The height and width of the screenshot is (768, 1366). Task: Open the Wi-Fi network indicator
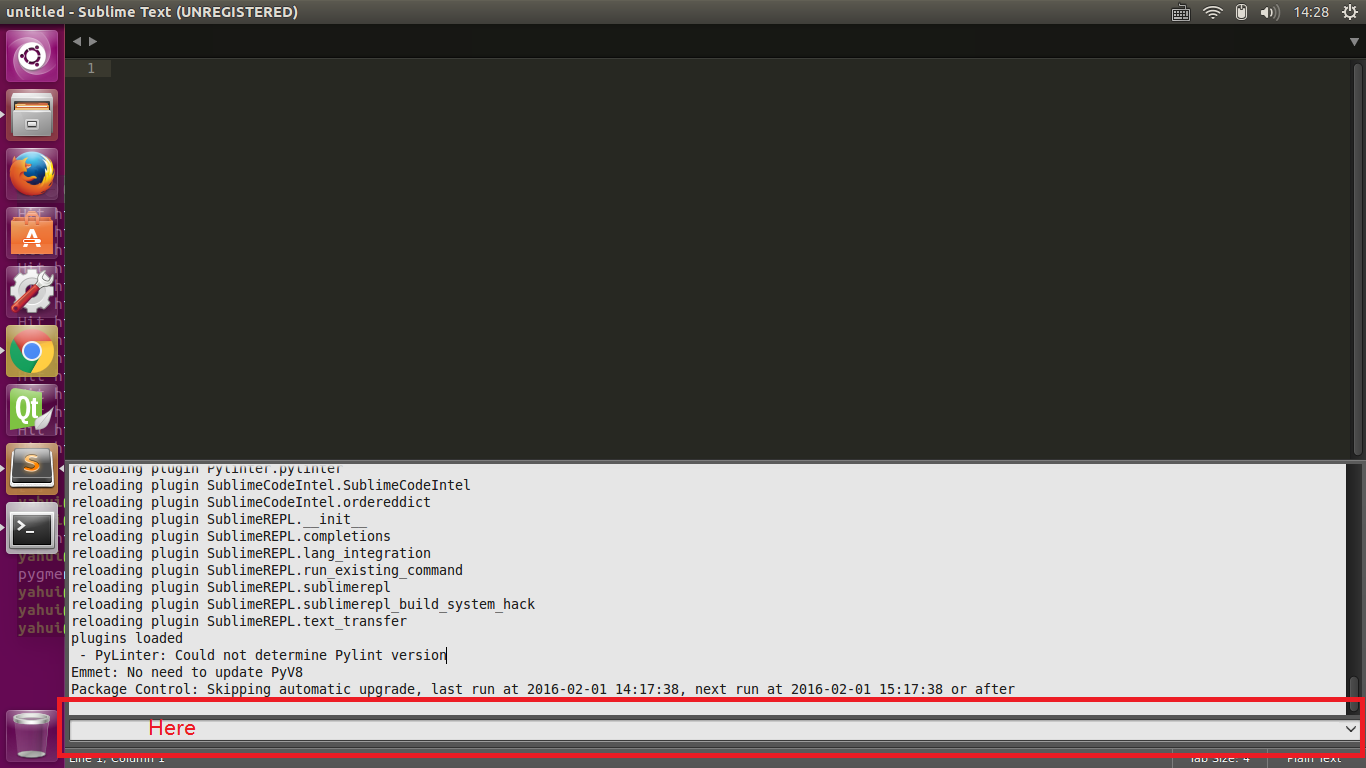pyautogui.click(x=1213, y=12)
